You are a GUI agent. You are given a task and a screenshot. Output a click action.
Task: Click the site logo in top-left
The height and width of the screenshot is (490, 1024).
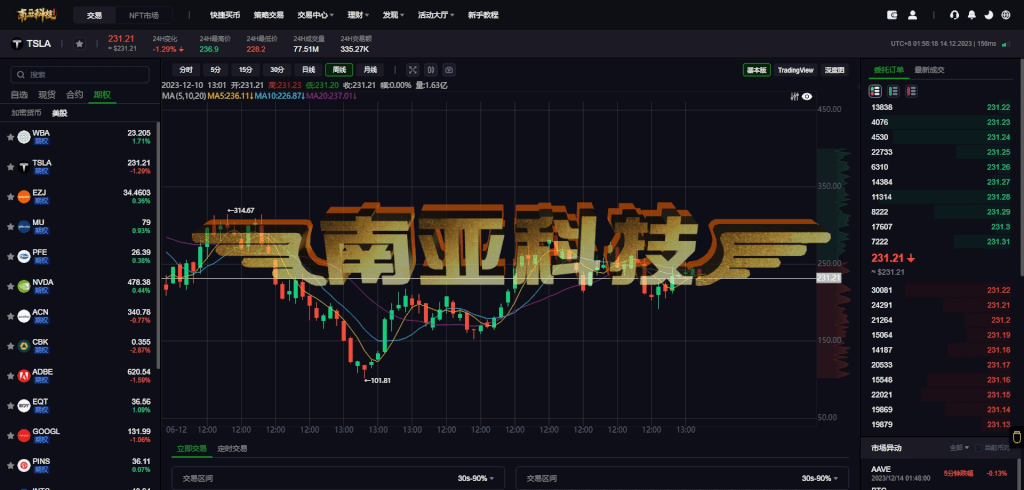coord(37,14)
